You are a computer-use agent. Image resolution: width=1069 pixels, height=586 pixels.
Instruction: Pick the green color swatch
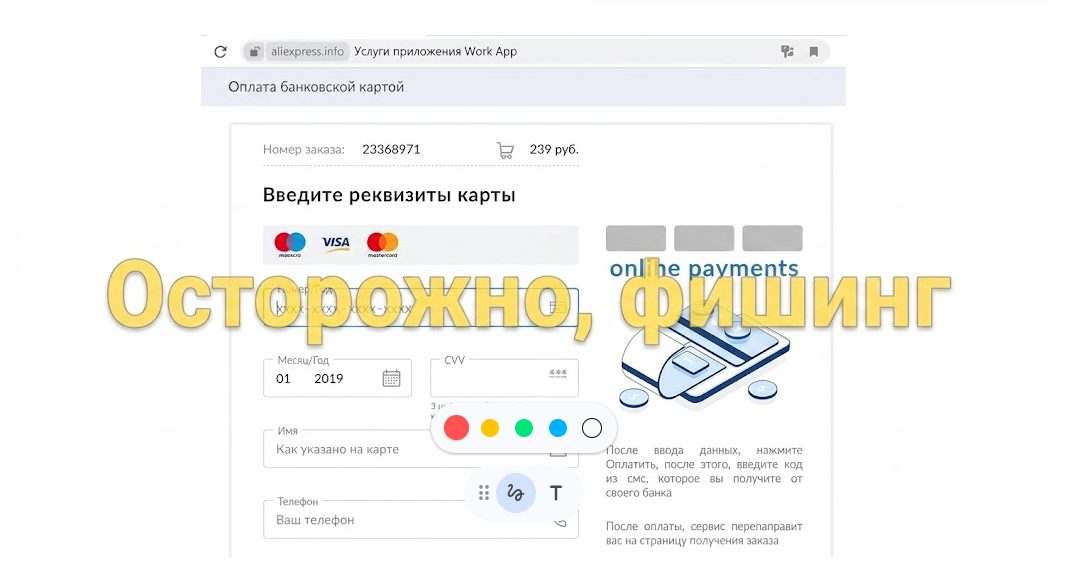tap(524, 428)
